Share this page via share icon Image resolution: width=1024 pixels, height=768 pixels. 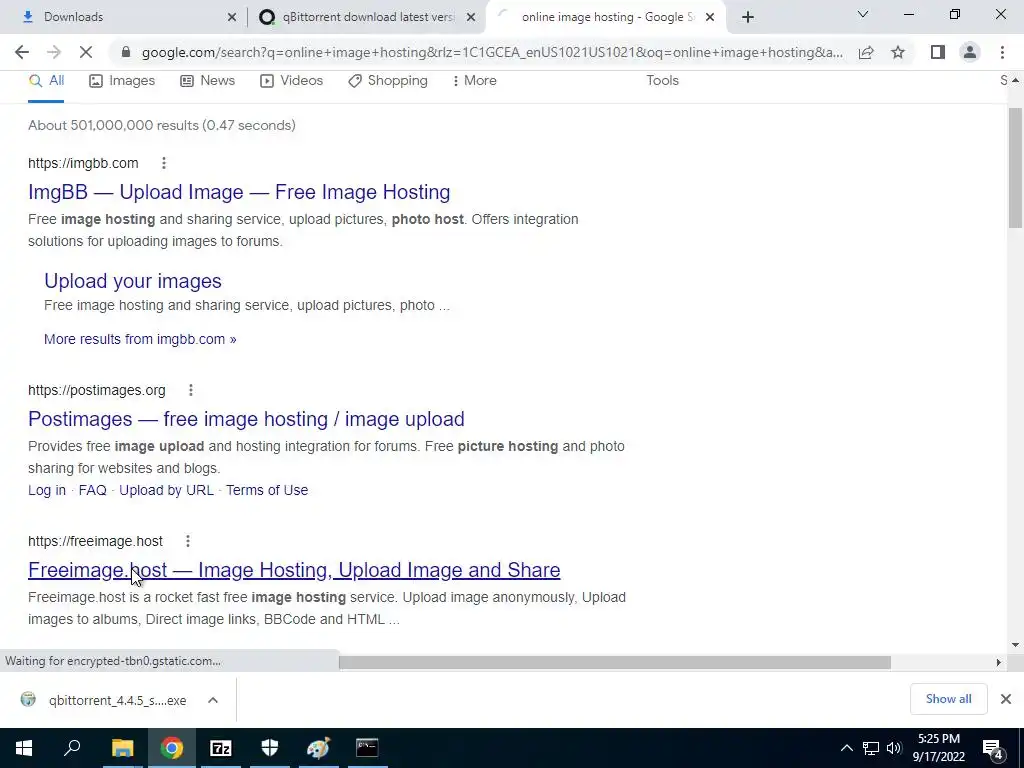(x=866, y=52)
